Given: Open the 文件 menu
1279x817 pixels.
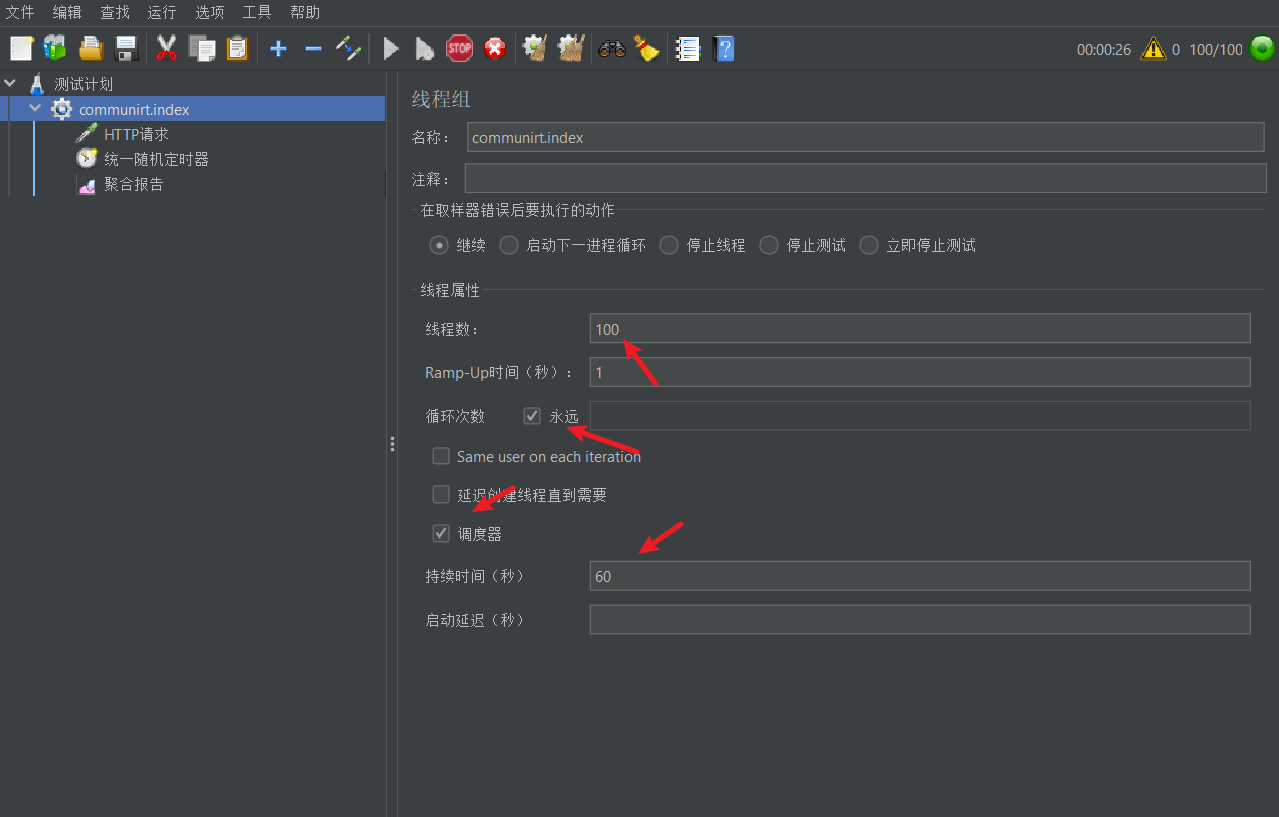Looking at the screenshot, I should coord(20,12).
